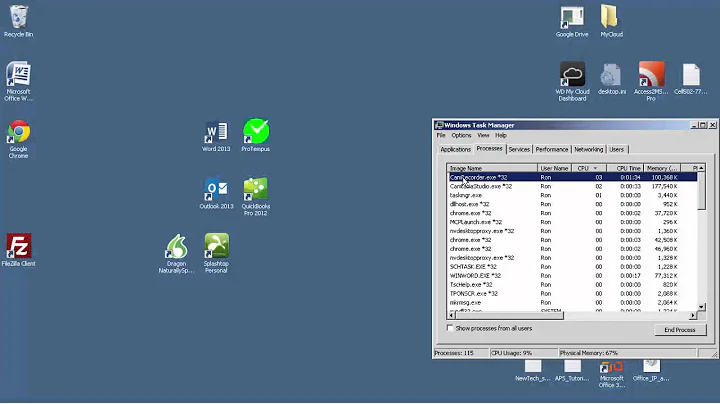Screen dimensions: 720x404
Task: Click the process list horizontal scrollbar thumb
Action: [509, 315]
